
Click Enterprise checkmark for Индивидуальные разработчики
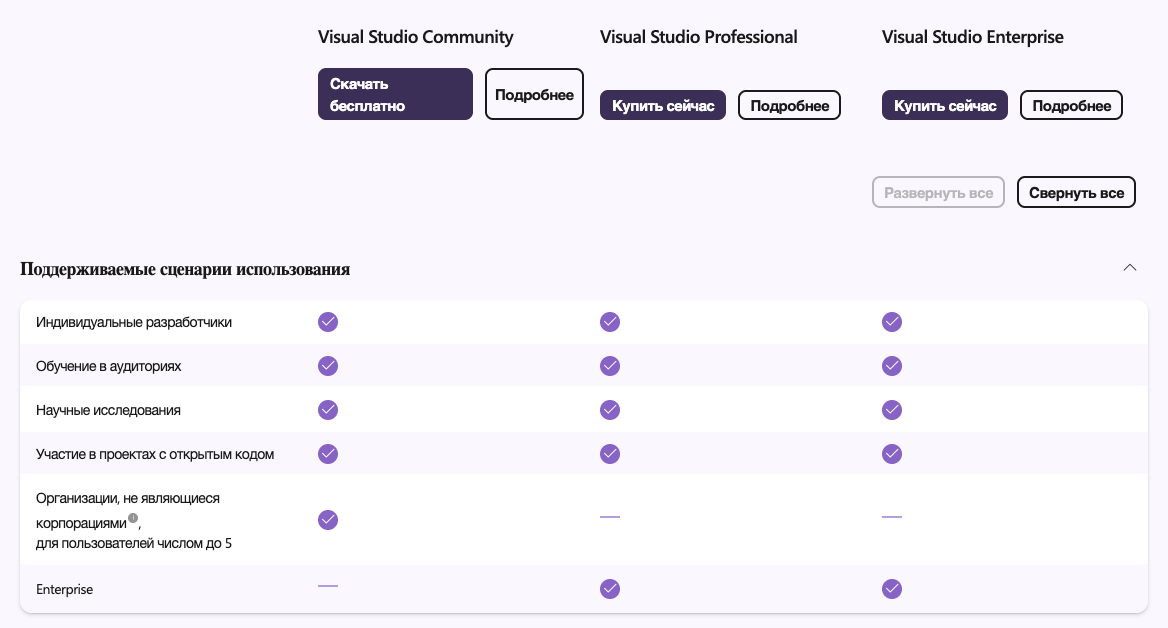click(892, 322)
